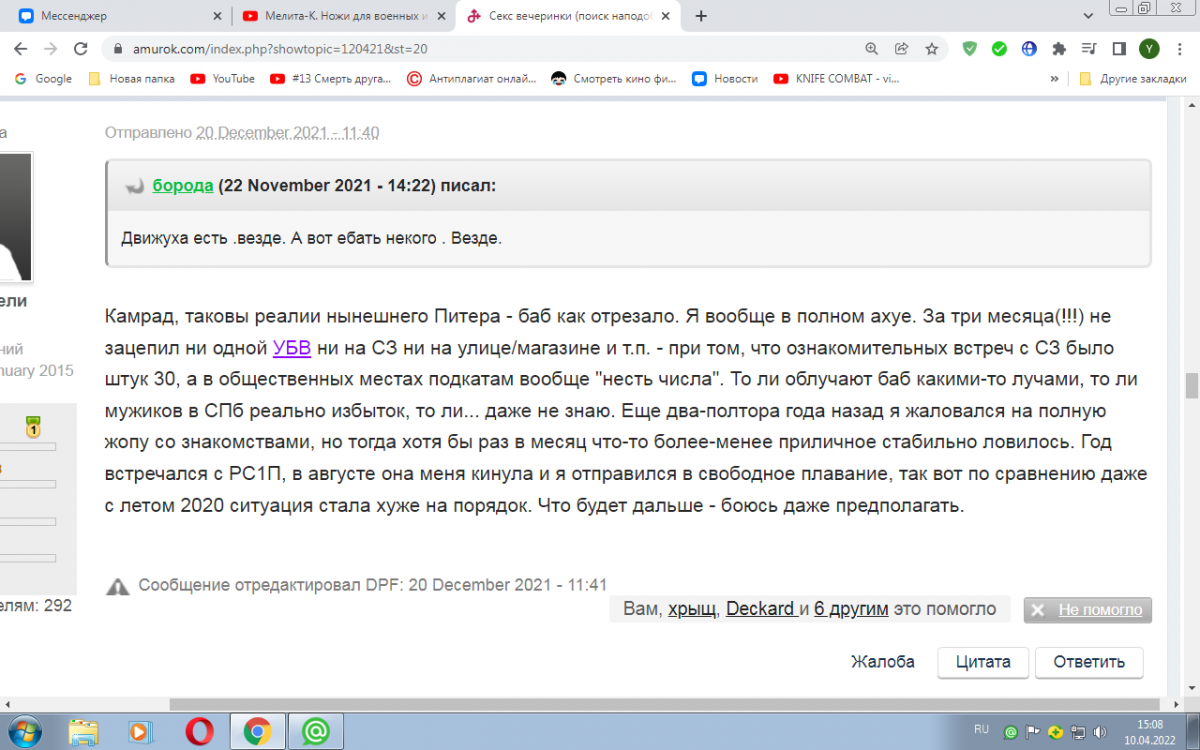Screen dimensions: 1200x750
Task: Click the address bar URL field
Action: point(480,48)
